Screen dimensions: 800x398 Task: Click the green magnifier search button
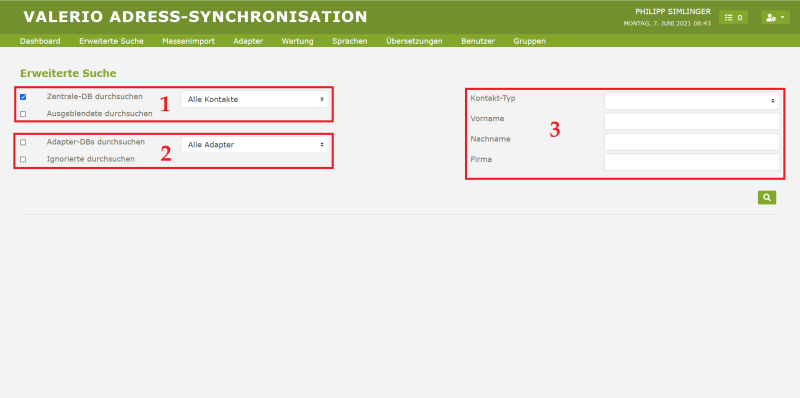[x=767, y=197]
